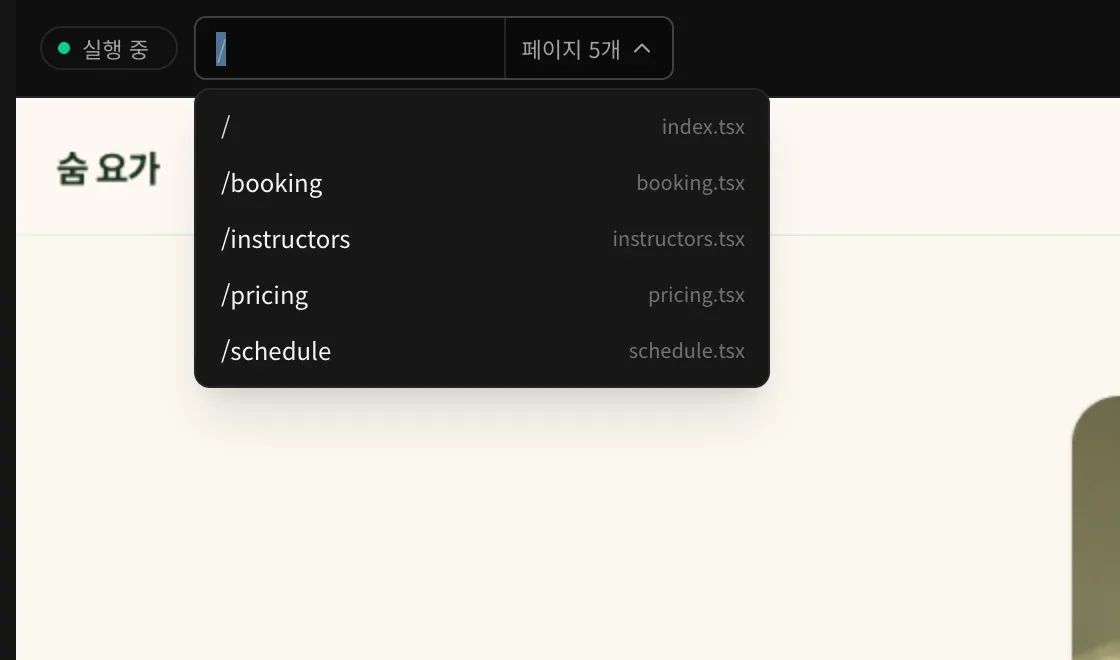Click the 실행 중 status badge
1120x660 pixels.
109,49
